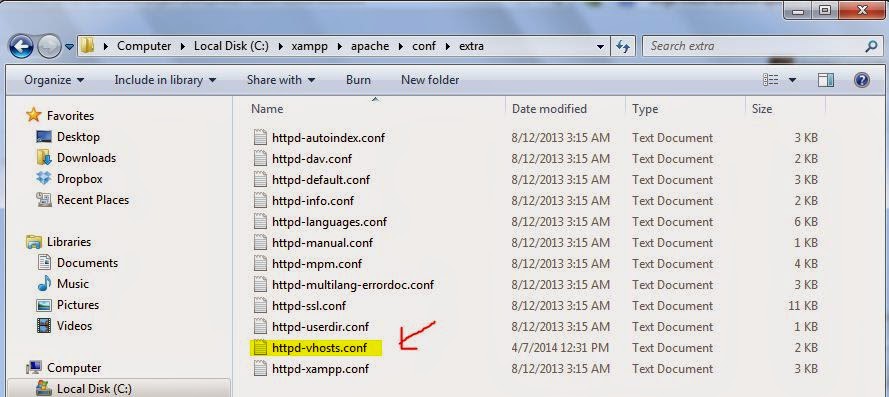Expand dropdown after Computer breadcrumb

coord(183,47)
